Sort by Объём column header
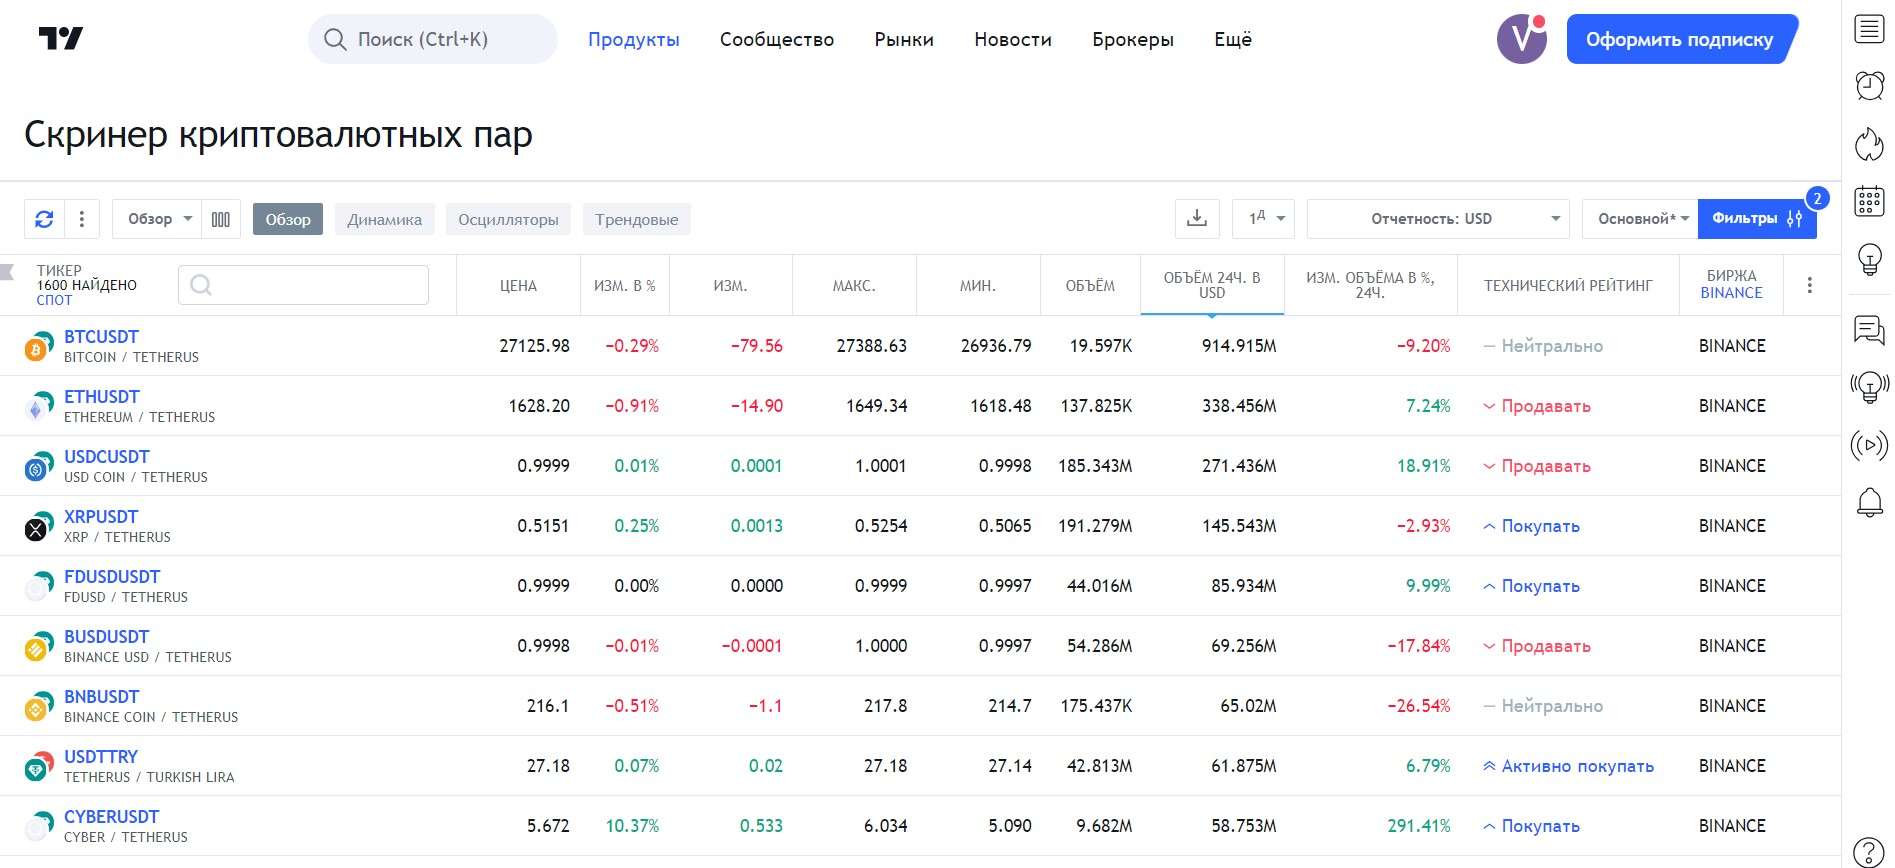This screenshot has width=1895, height=868. pos(1090,286)
